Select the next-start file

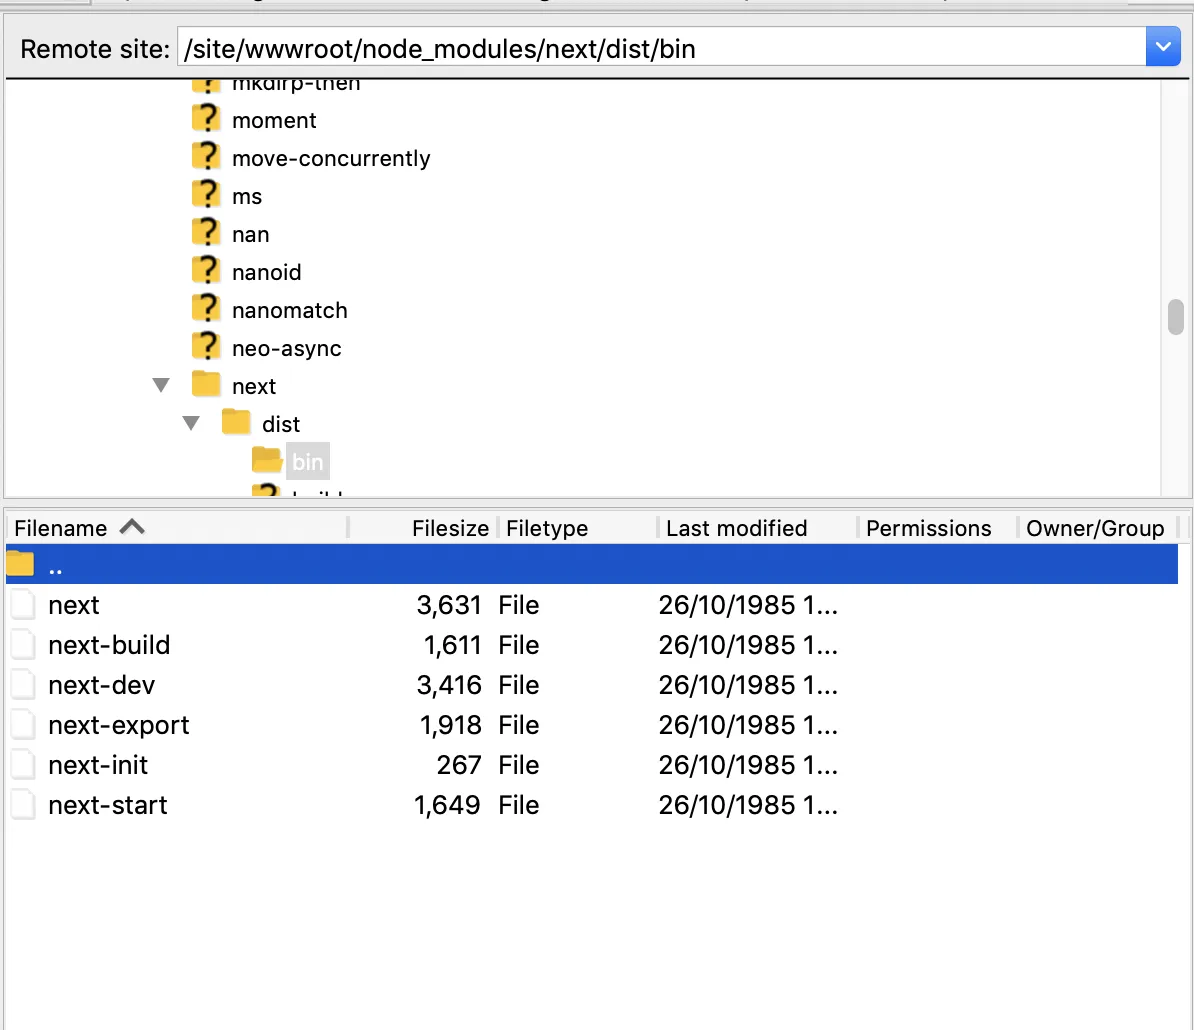click(x=107, y=805)
